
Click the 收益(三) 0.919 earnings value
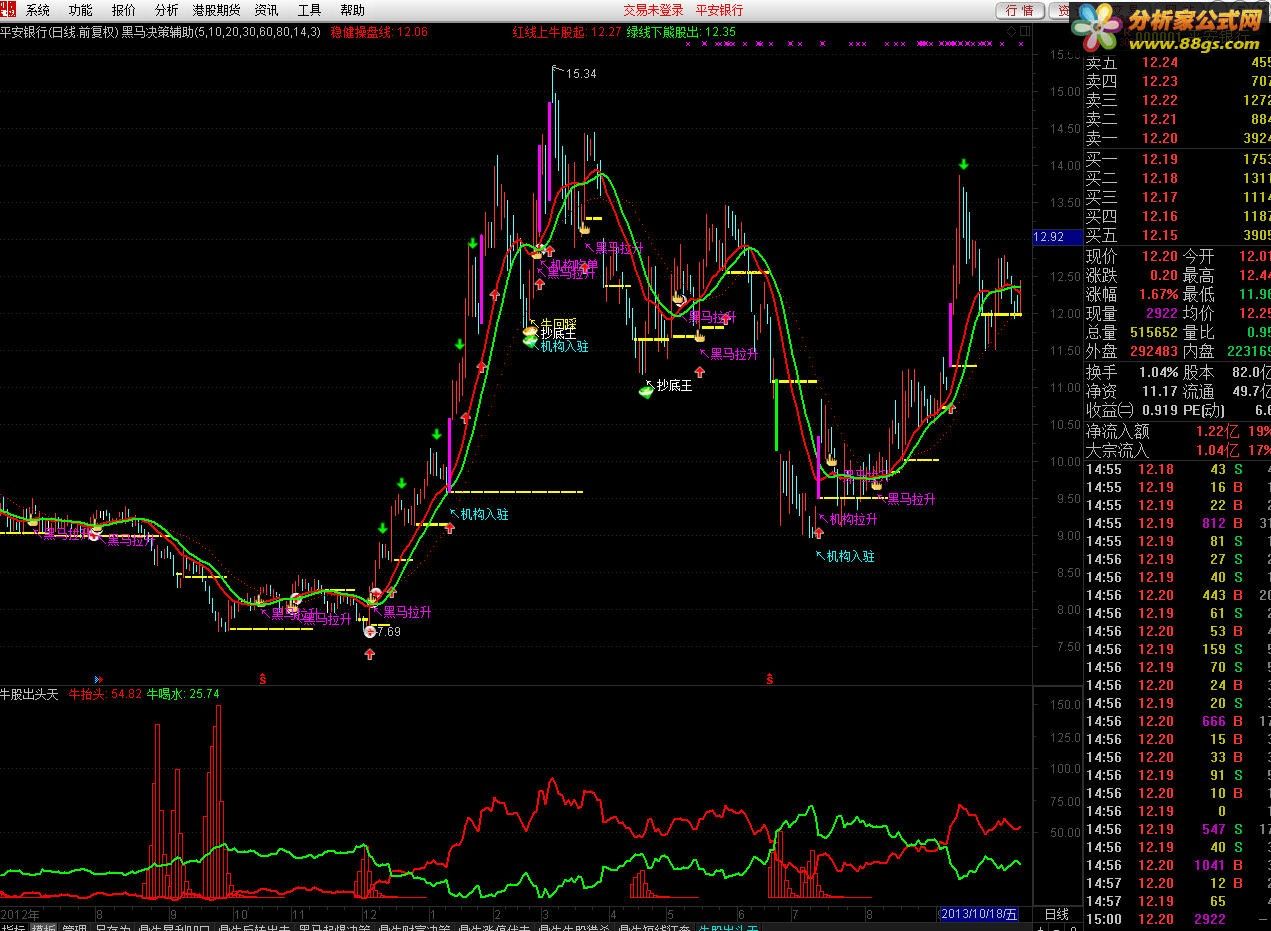(1132, 410)
